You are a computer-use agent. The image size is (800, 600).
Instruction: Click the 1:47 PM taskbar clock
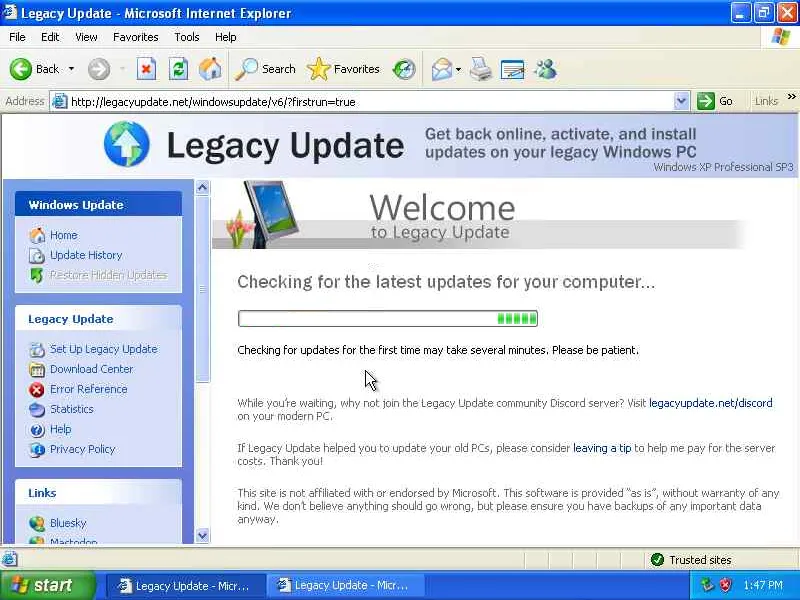tap(763, 585)
